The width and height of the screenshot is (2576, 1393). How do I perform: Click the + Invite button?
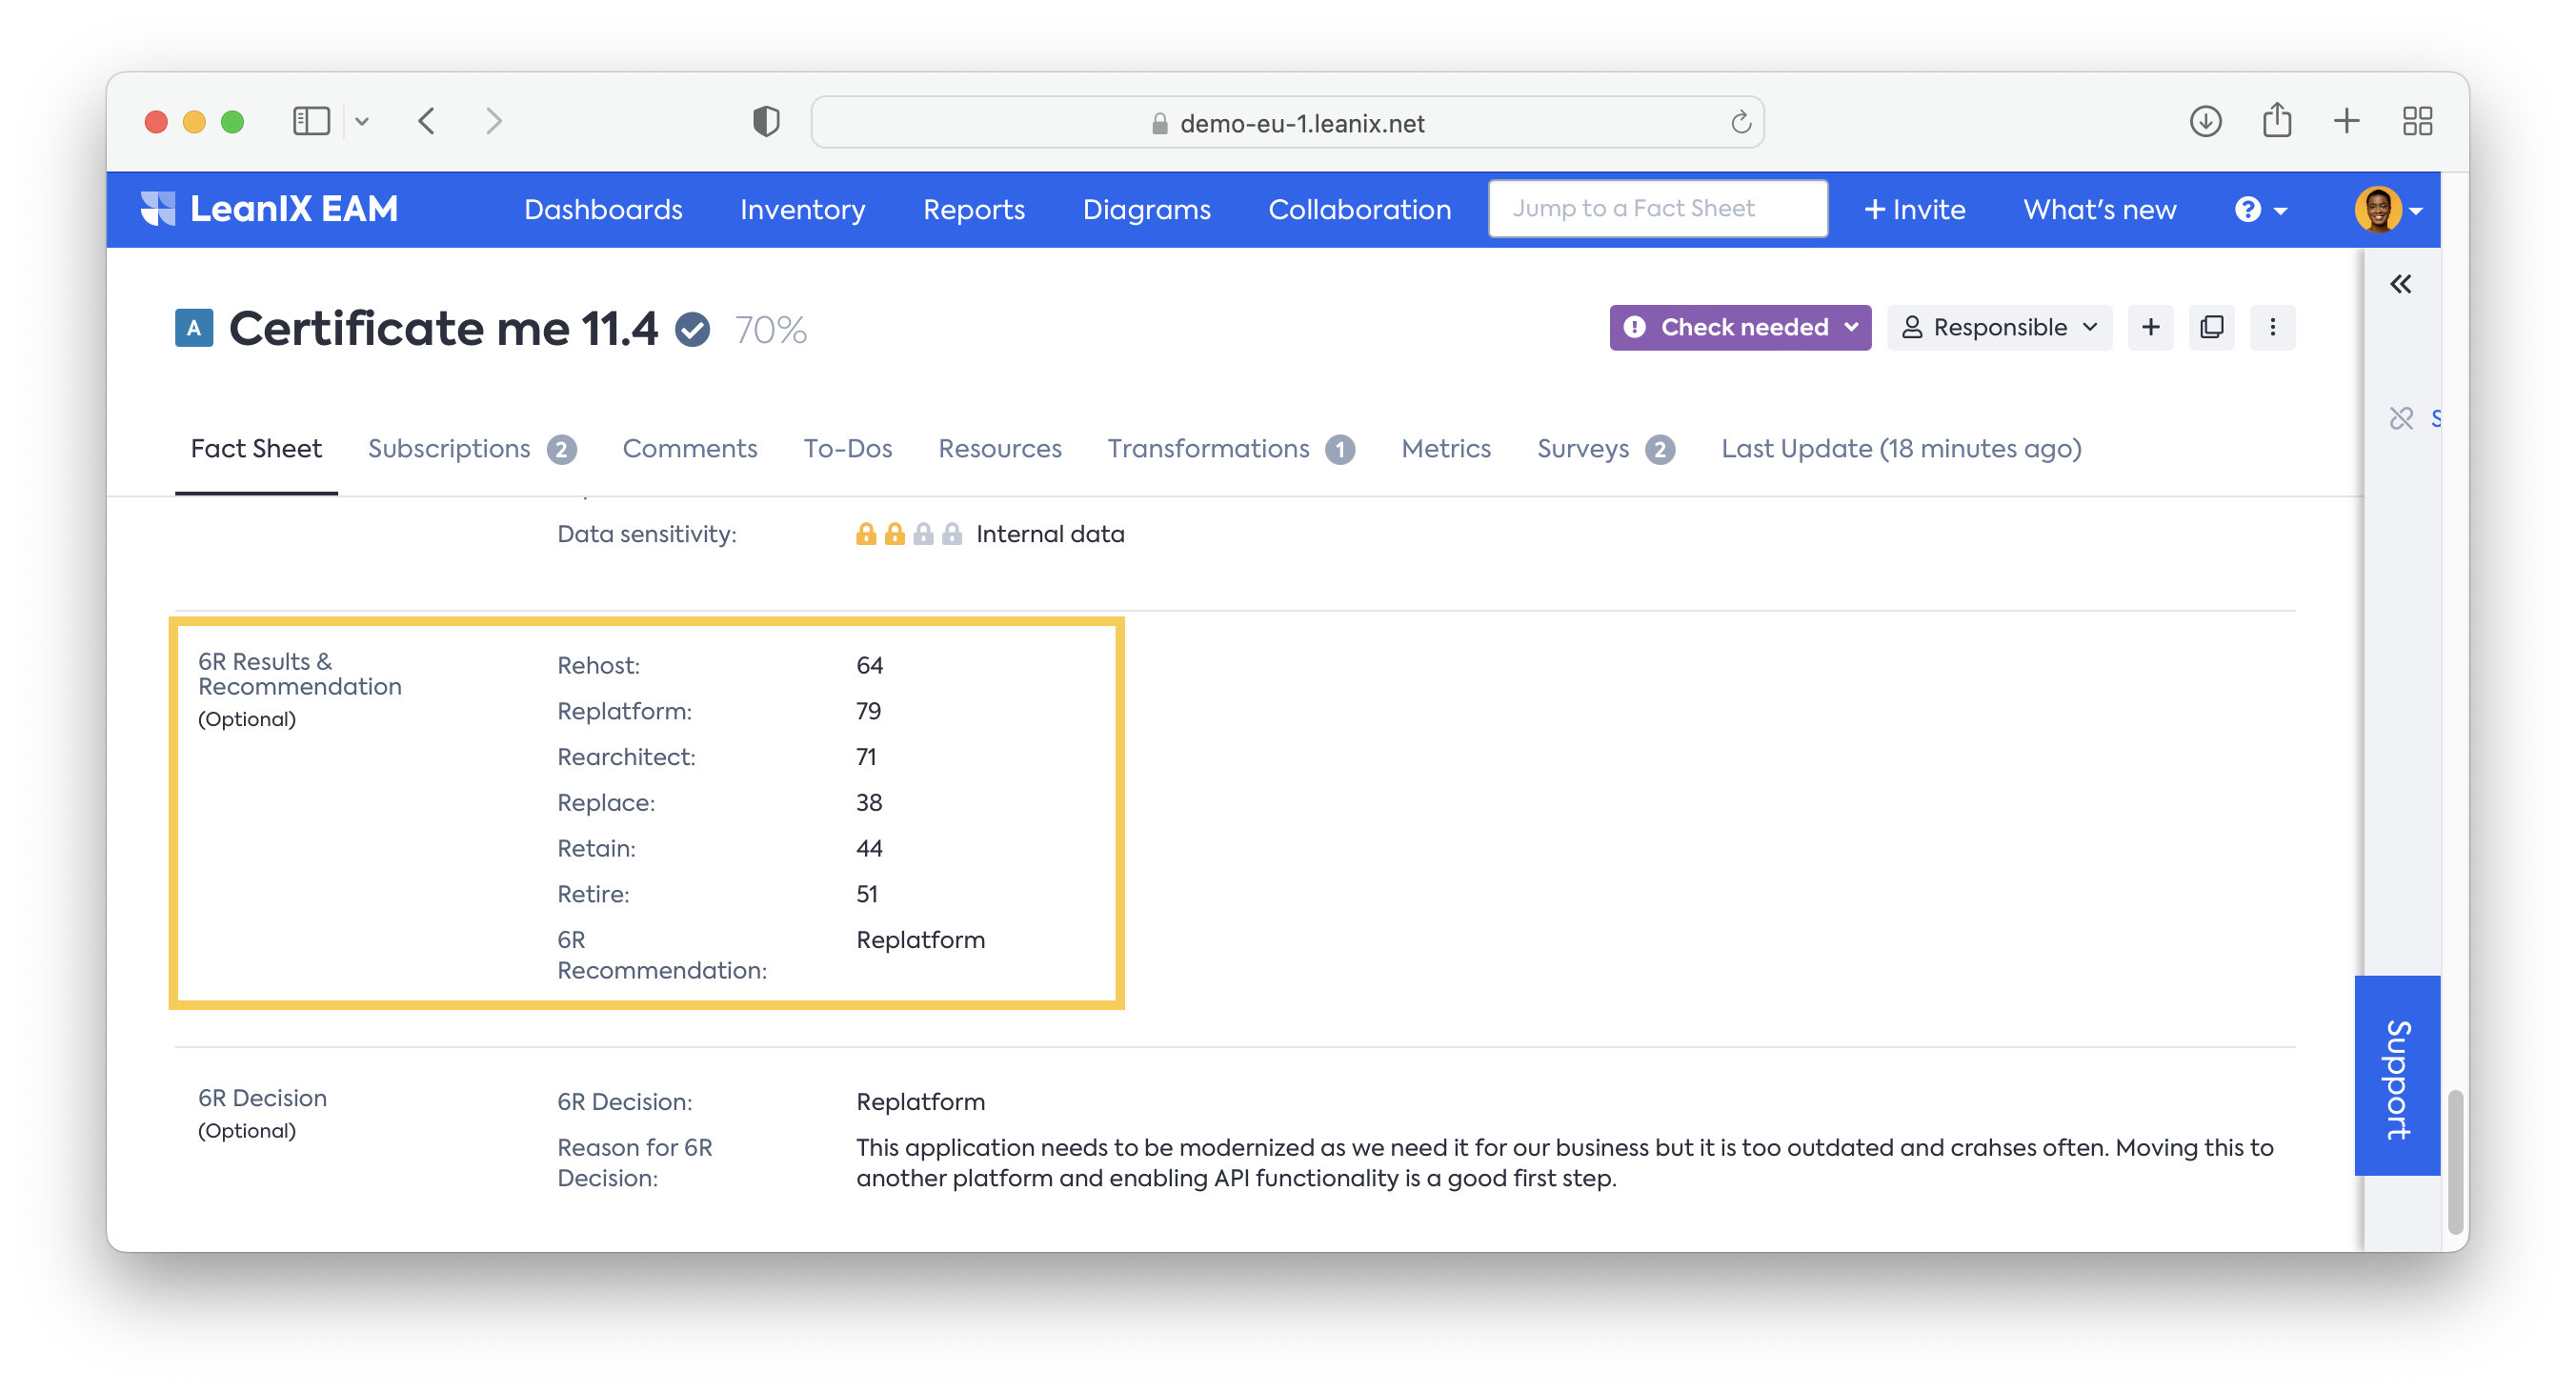pos(1914,210)
